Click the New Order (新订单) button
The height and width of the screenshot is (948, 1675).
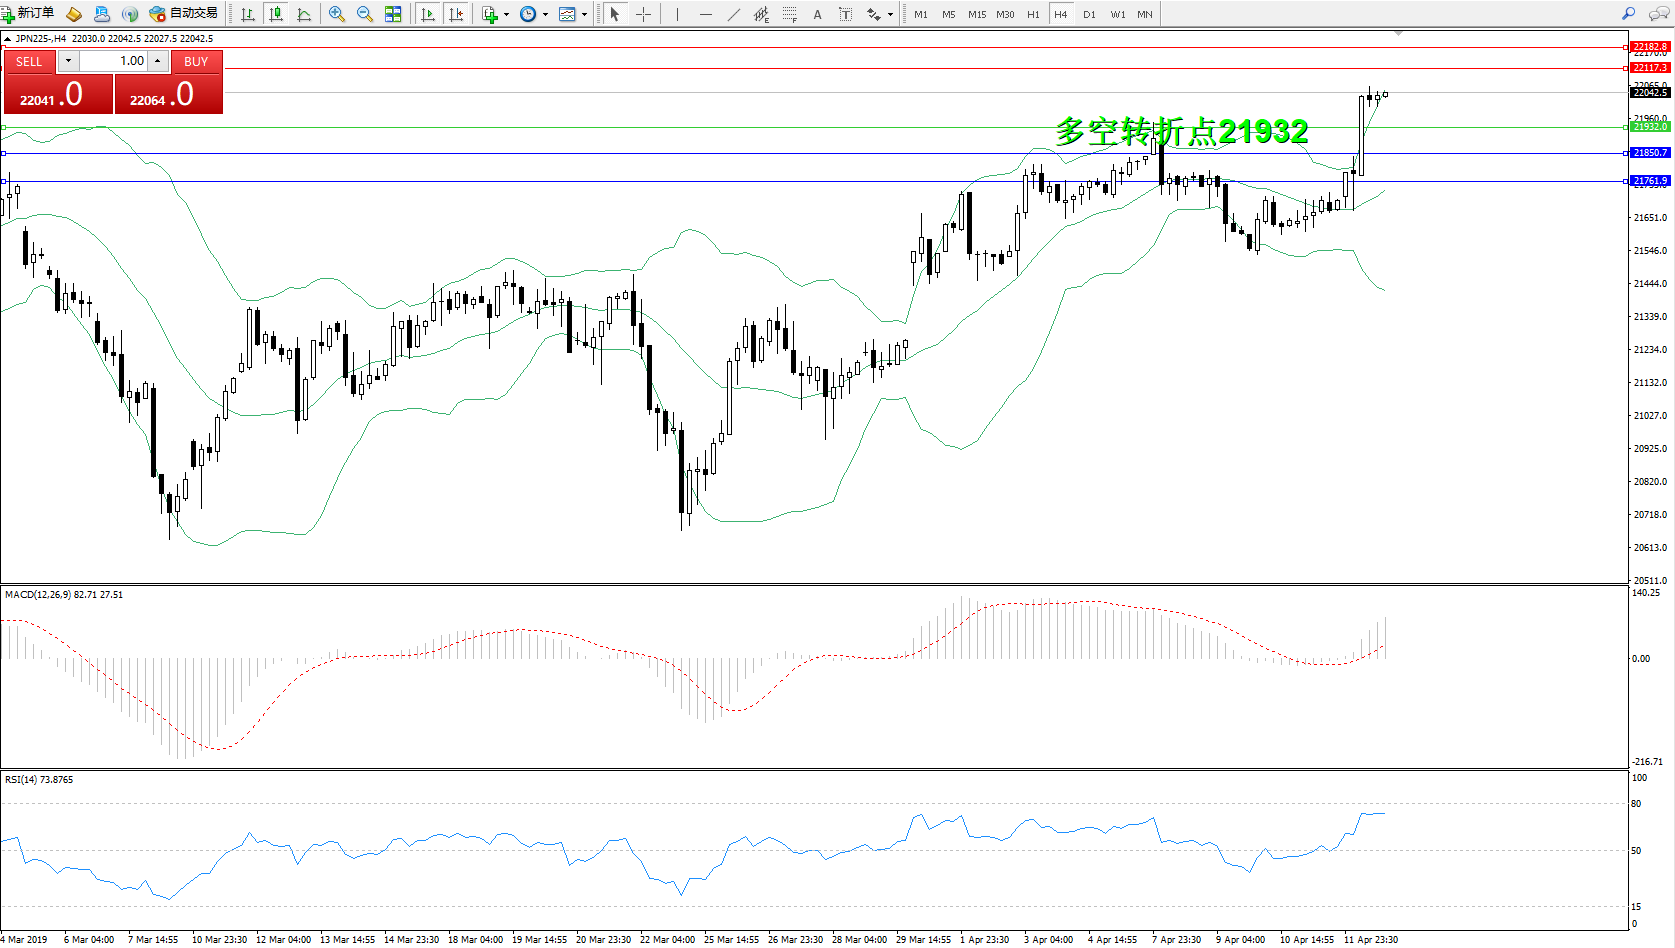(x=28, y=14)
